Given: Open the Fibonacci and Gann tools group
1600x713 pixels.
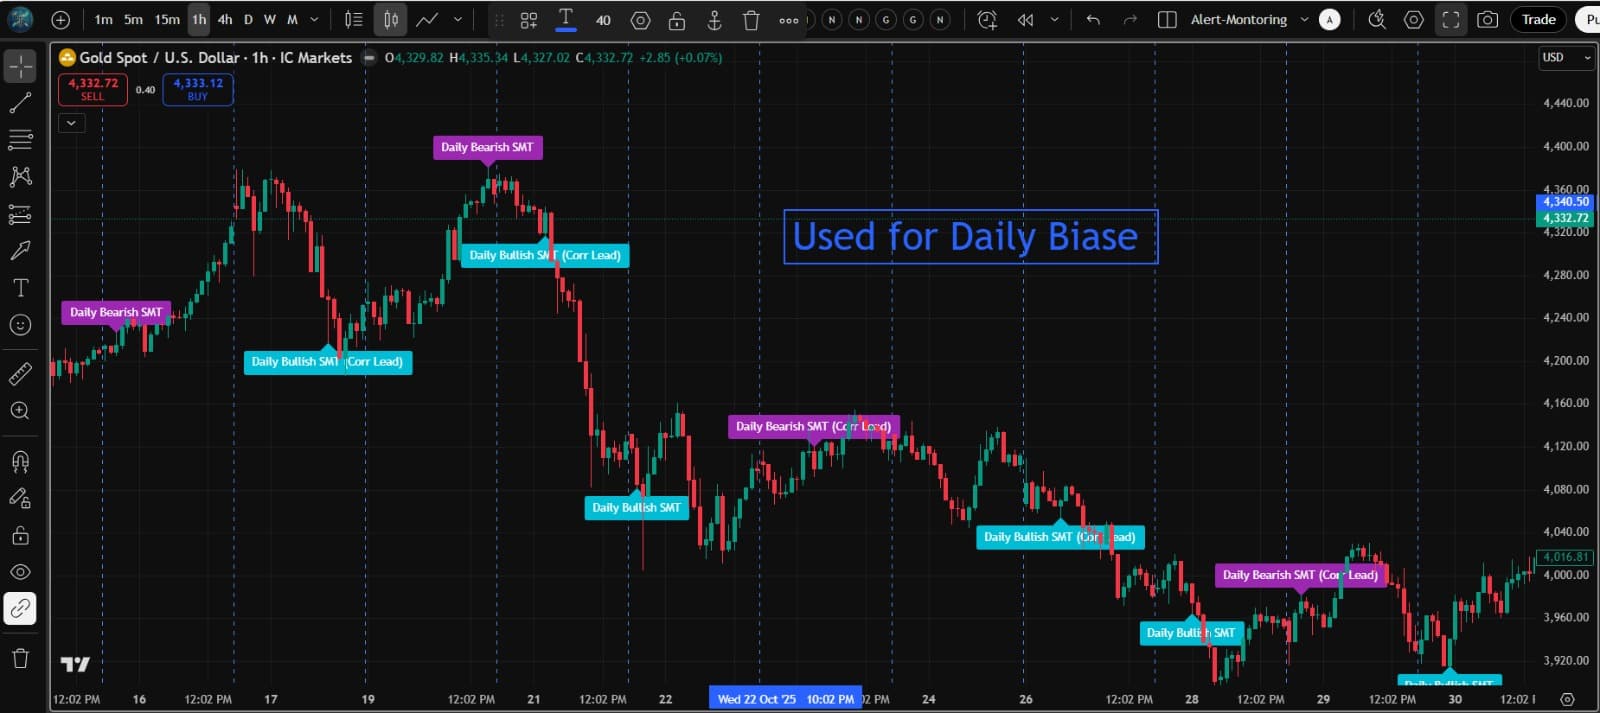Looking at the screenshot, I should [x=20, y=140].
